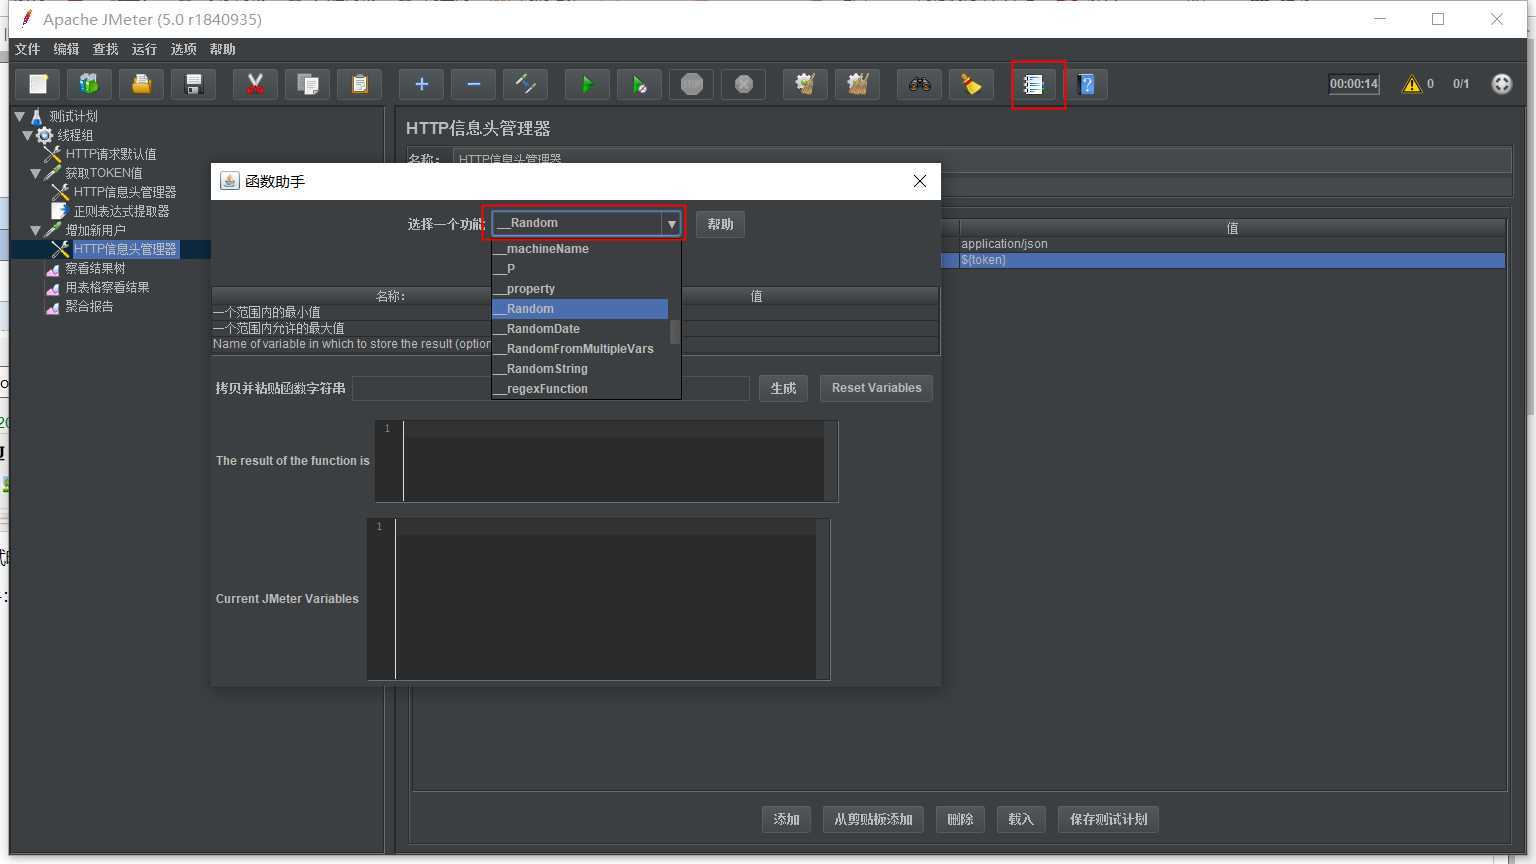Click the 添加 button

click(x=786, y=819)
